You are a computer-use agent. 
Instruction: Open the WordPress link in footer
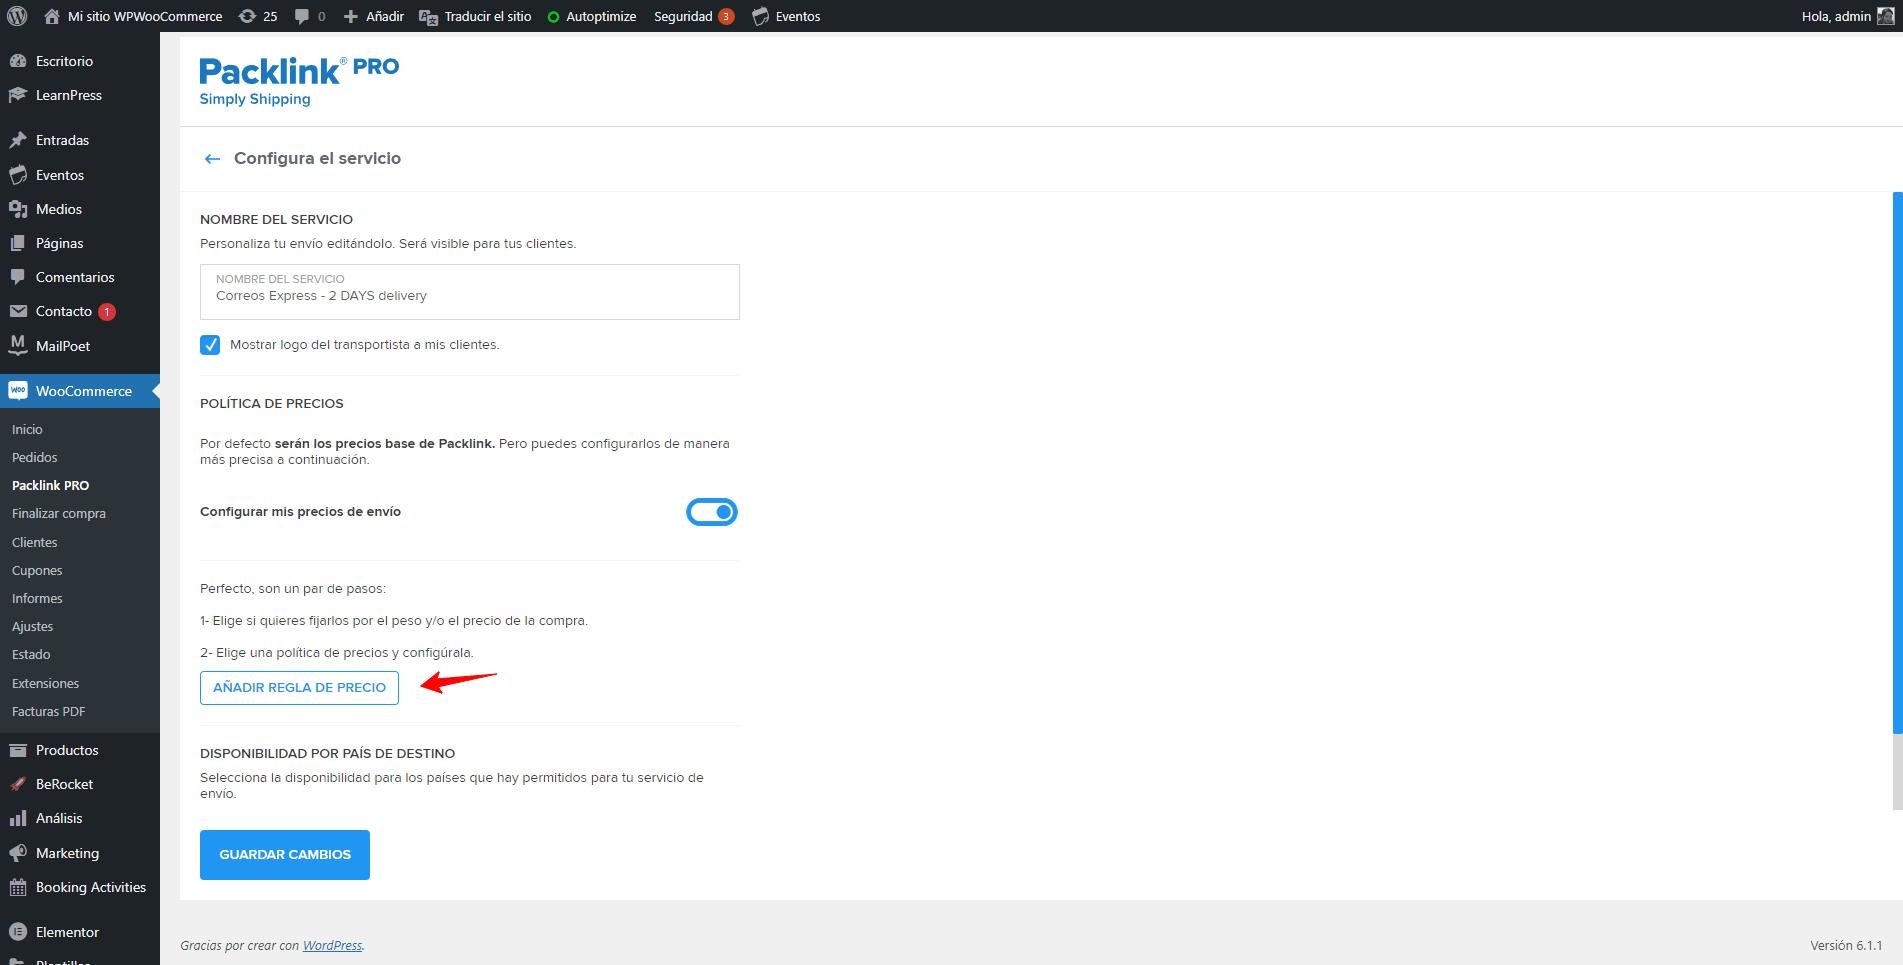[332, 946]
